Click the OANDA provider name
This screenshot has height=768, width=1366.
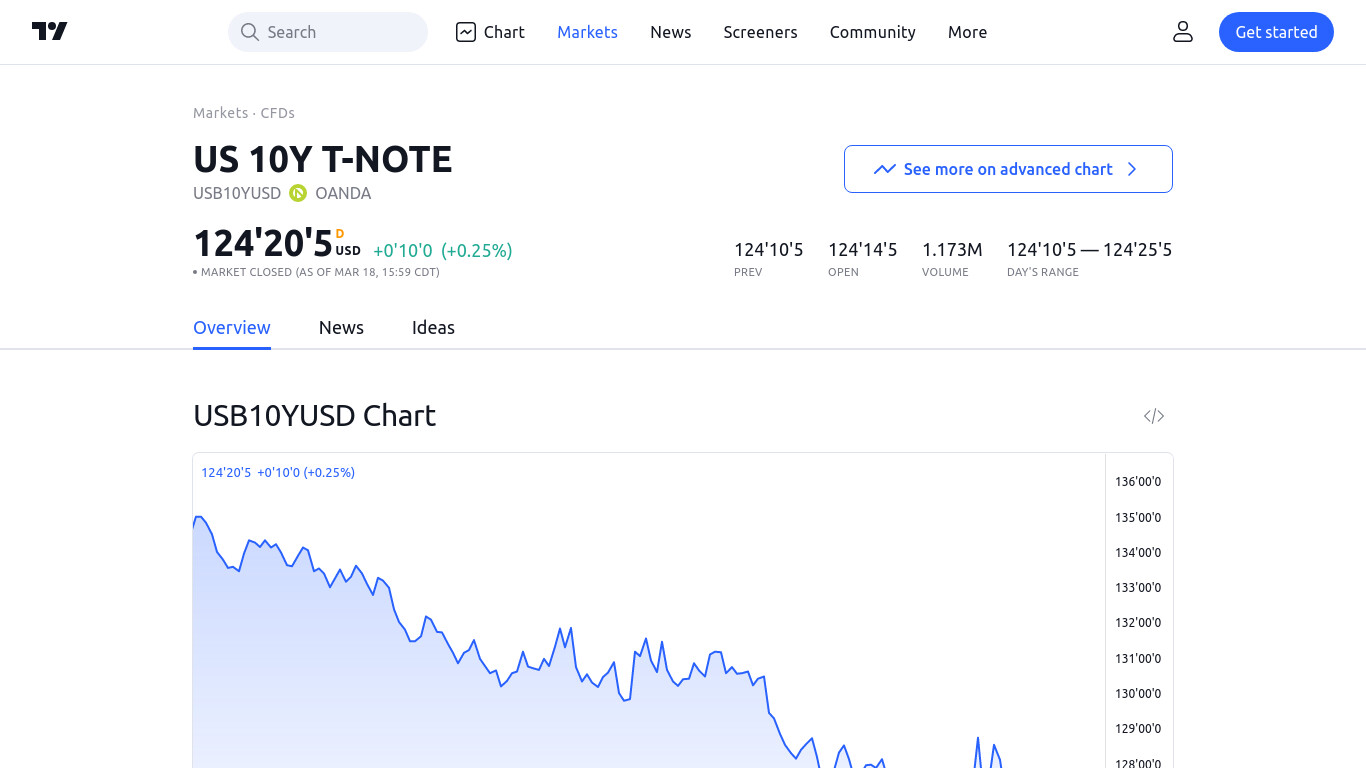coord(343,193)
